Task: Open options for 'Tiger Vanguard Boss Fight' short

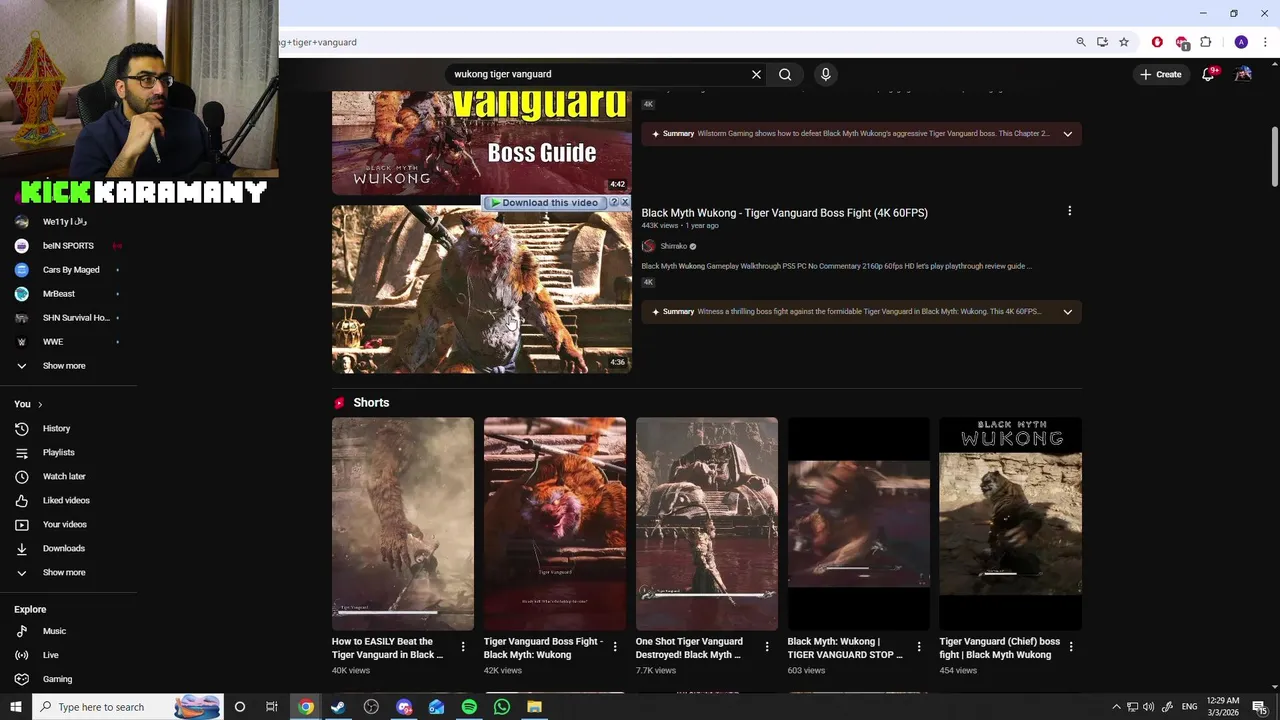Action: point(615,647)
